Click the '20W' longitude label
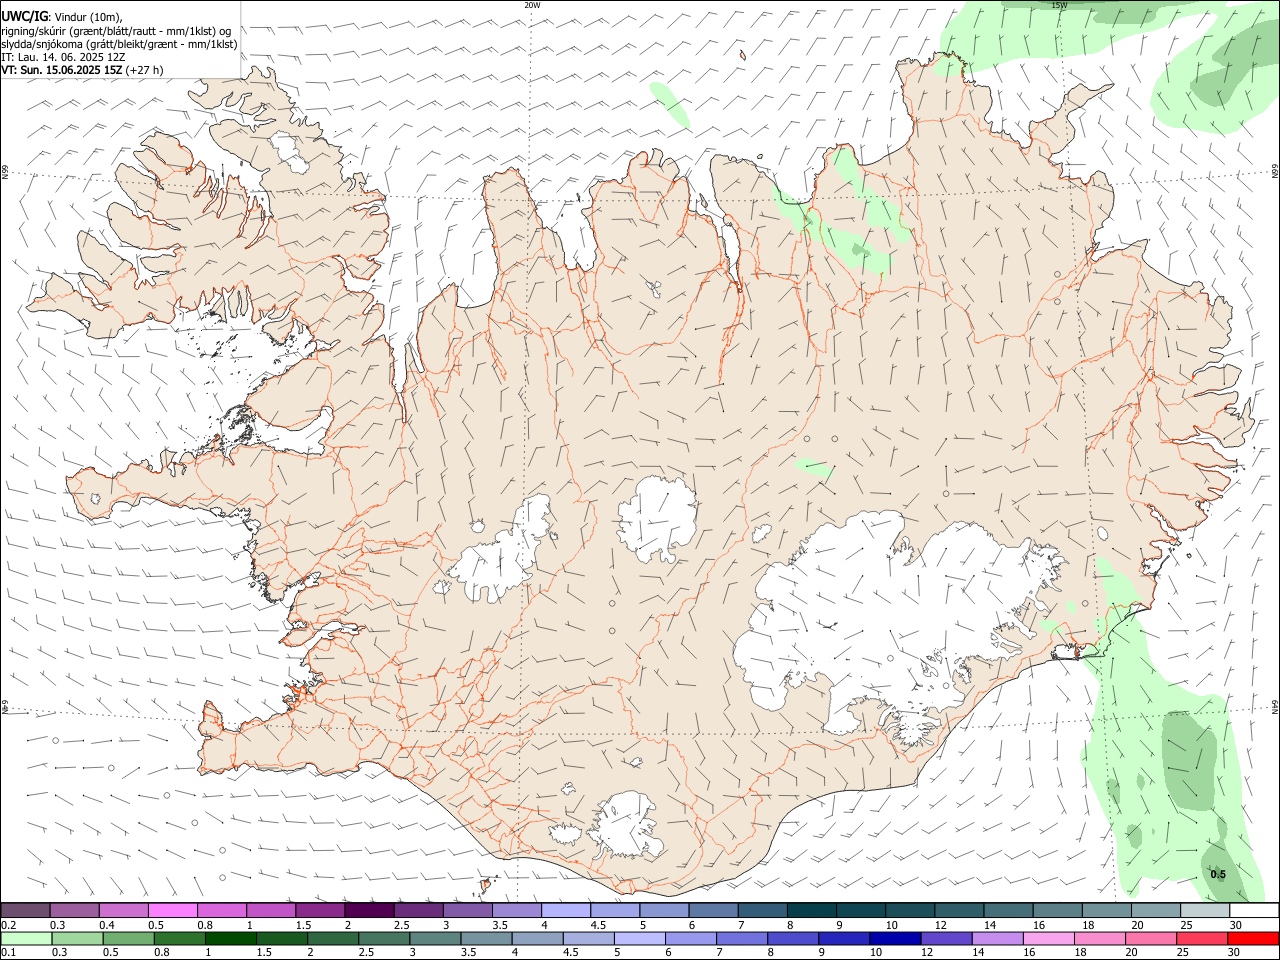This screenshot has width=1280, height=960. click(x=532, y=5)
